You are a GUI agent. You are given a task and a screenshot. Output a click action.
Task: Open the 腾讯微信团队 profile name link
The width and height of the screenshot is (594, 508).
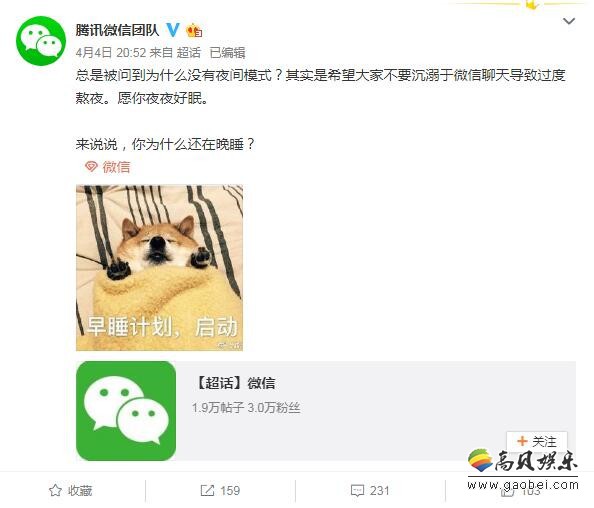pos(117,30)
